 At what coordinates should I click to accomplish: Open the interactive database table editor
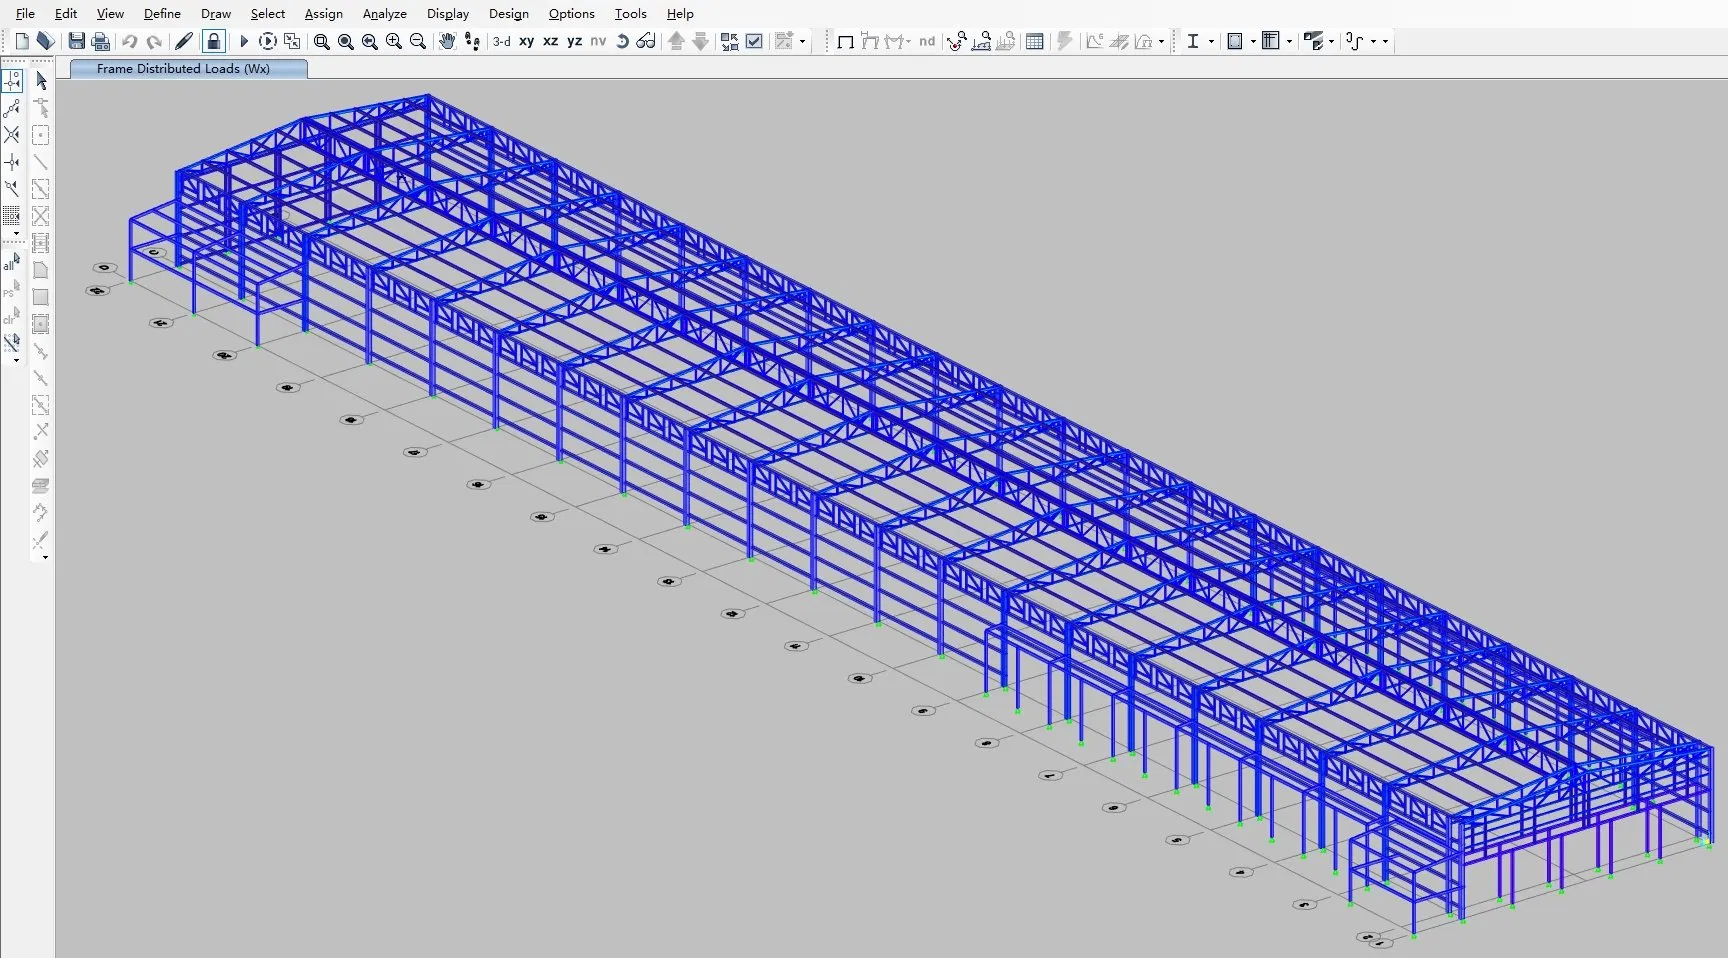pyautogui.click(x=1035, y=41)
